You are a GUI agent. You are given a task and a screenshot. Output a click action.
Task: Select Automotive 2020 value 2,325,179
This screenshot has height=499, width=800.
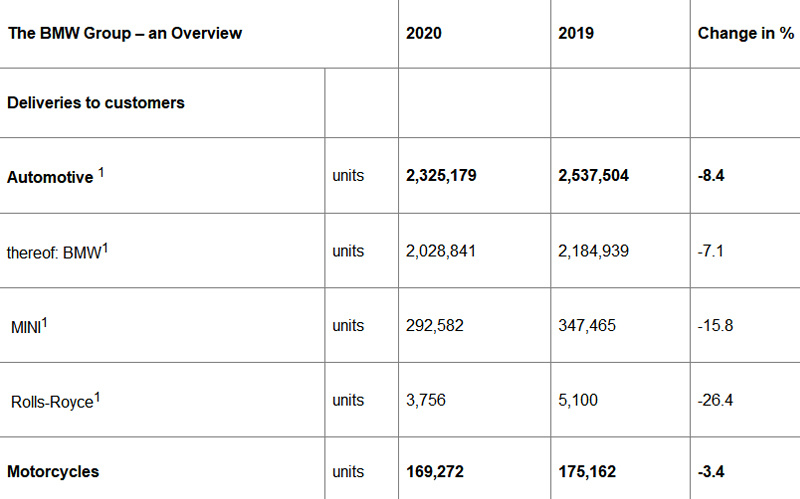pyautogui.click(x=441, y=176)
